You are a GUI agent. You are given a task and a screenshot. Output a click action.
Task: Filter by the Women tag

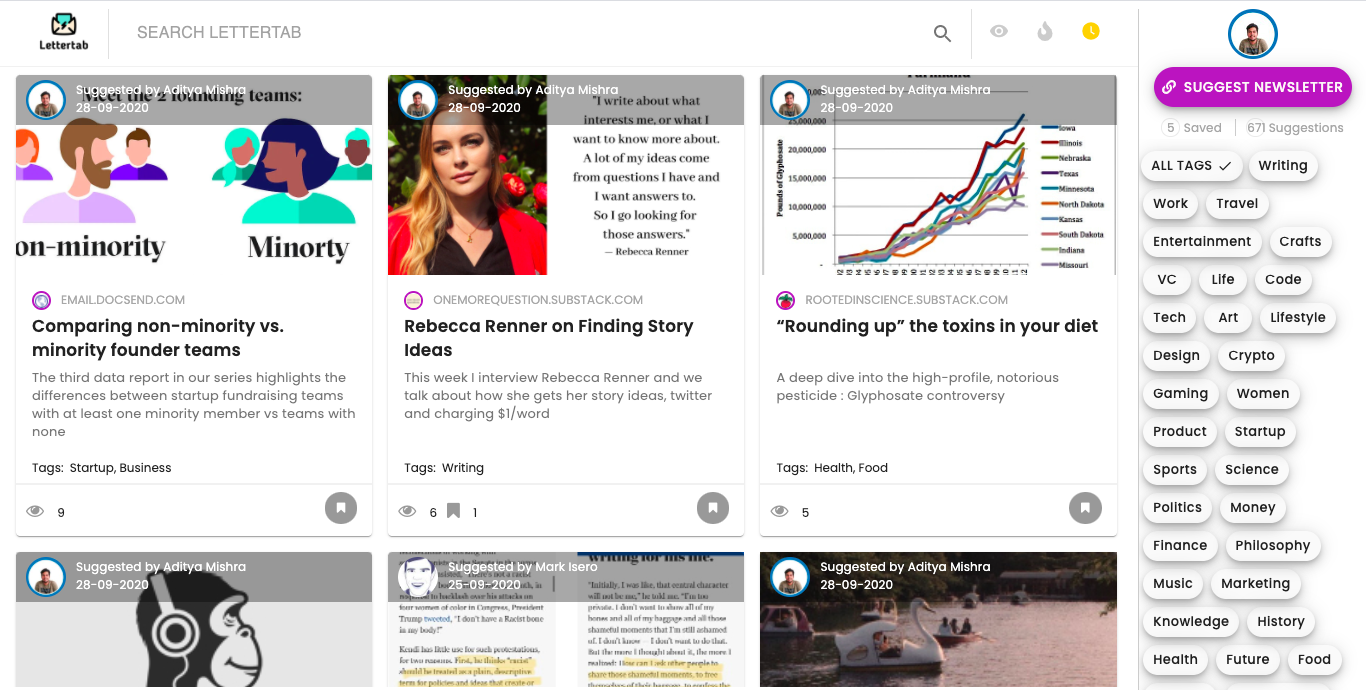click(1263, 394)
